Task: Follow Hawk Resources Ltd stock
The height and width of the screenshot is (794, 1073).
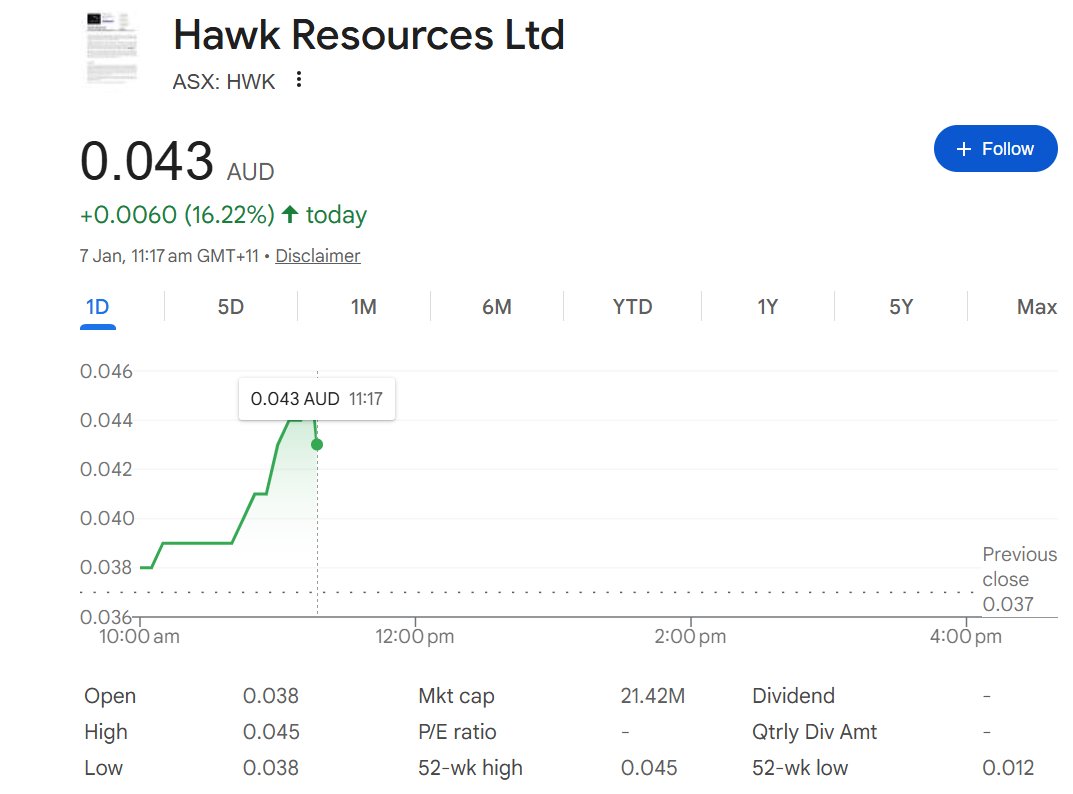Action: coord(995,149)
